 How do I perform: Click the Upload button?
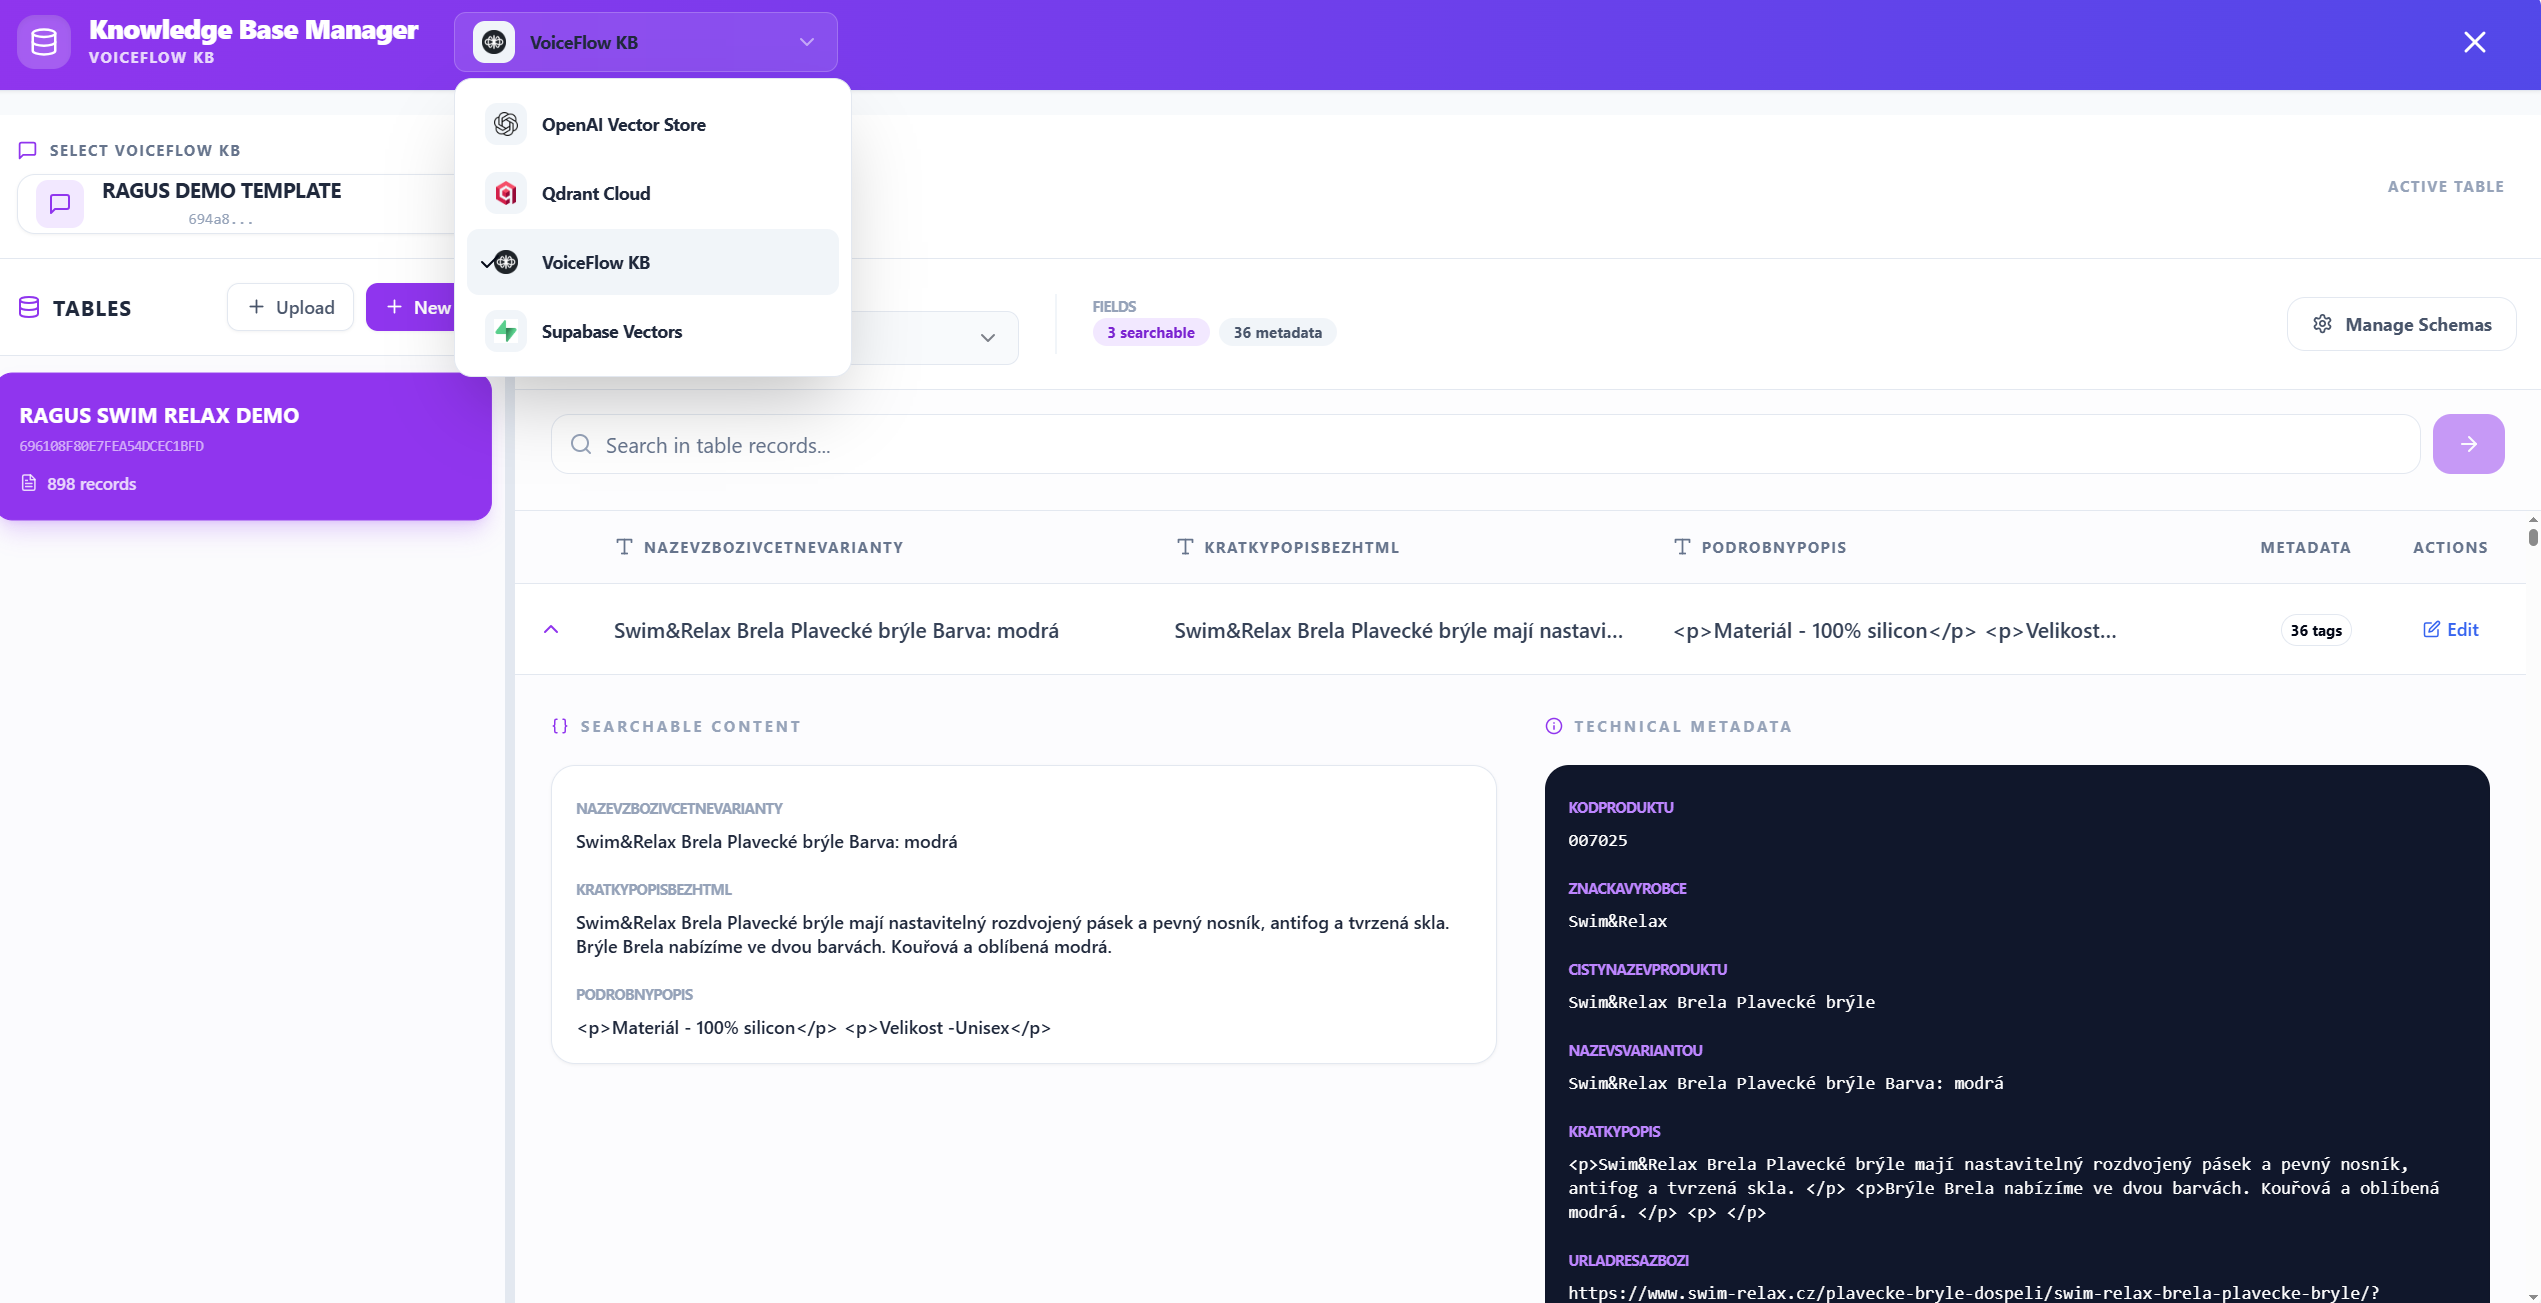(x=291, y=307)
